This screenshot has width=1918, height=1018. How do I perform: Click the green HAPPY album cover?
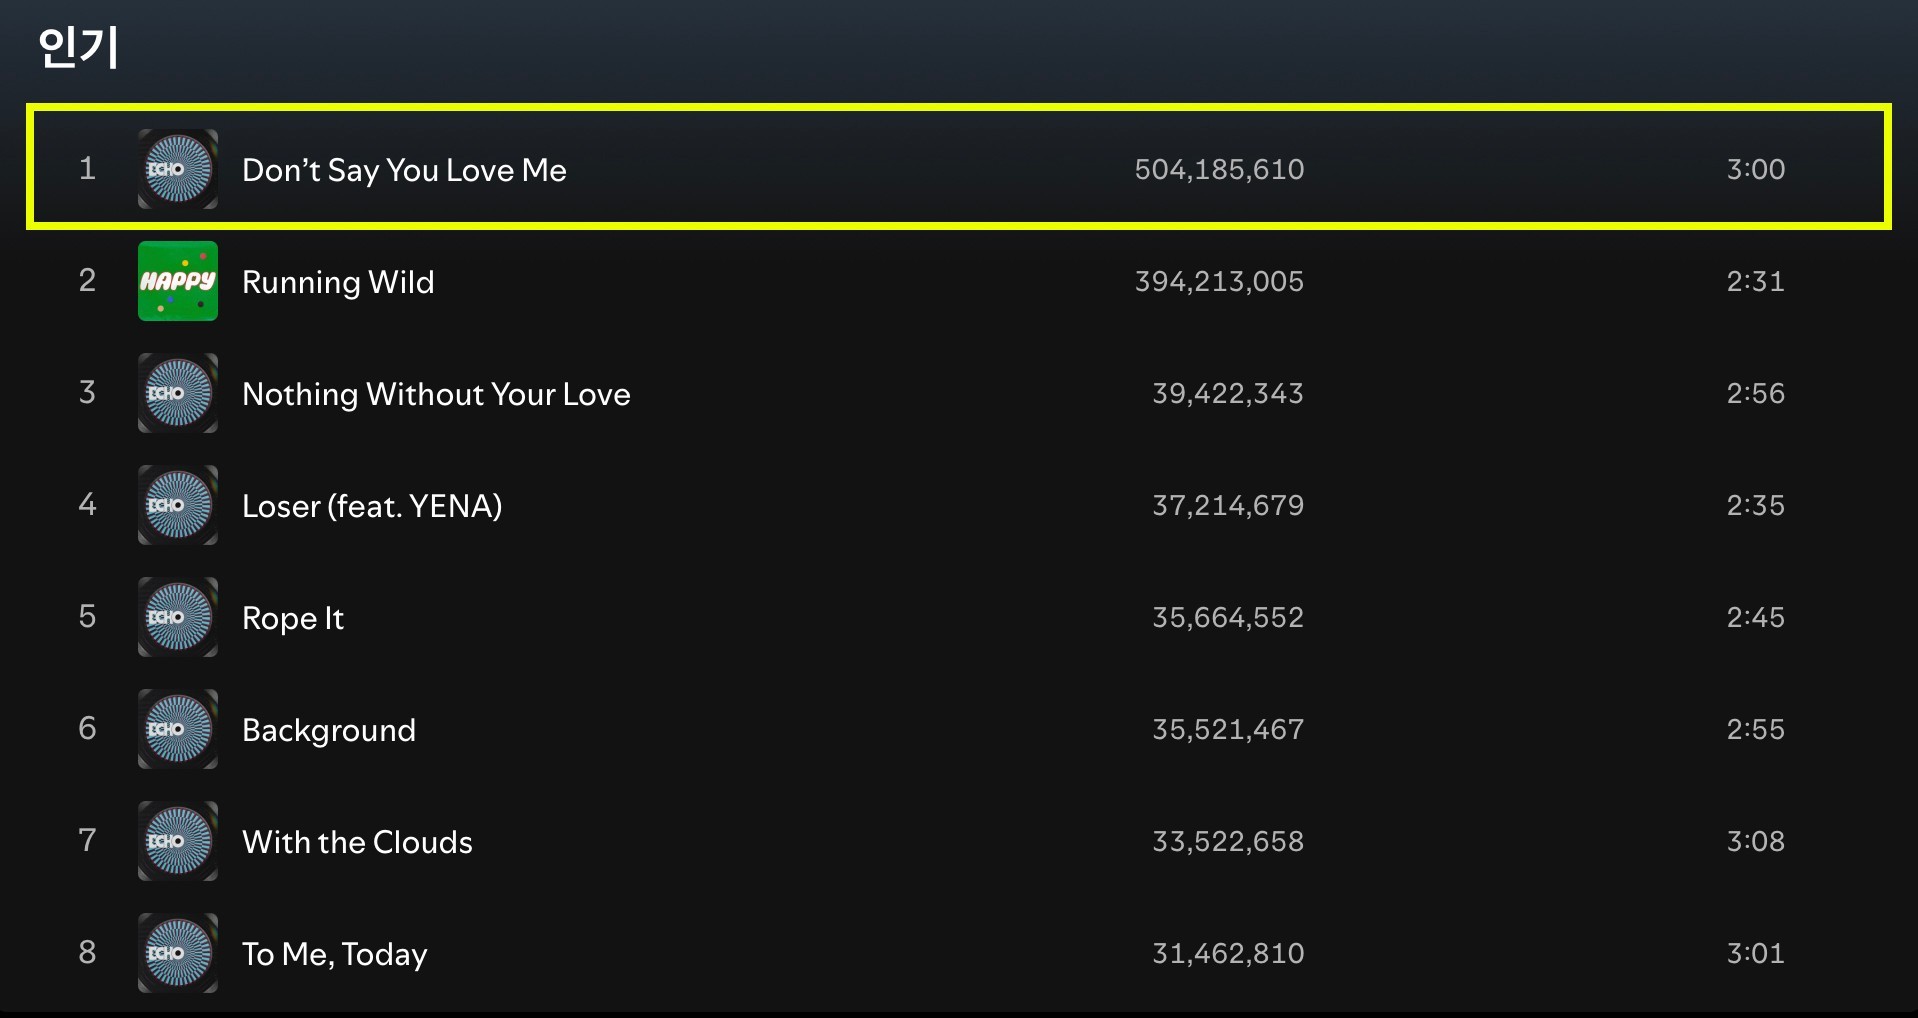click(x=178, y=281)
